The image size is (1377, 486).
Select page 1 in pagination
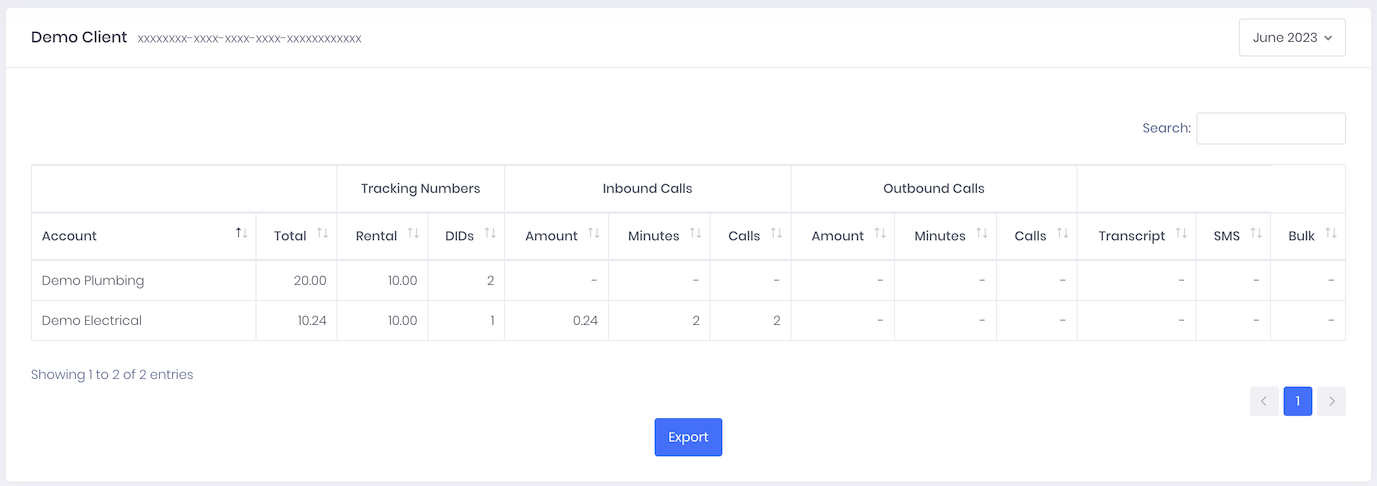pos(1298,401)
